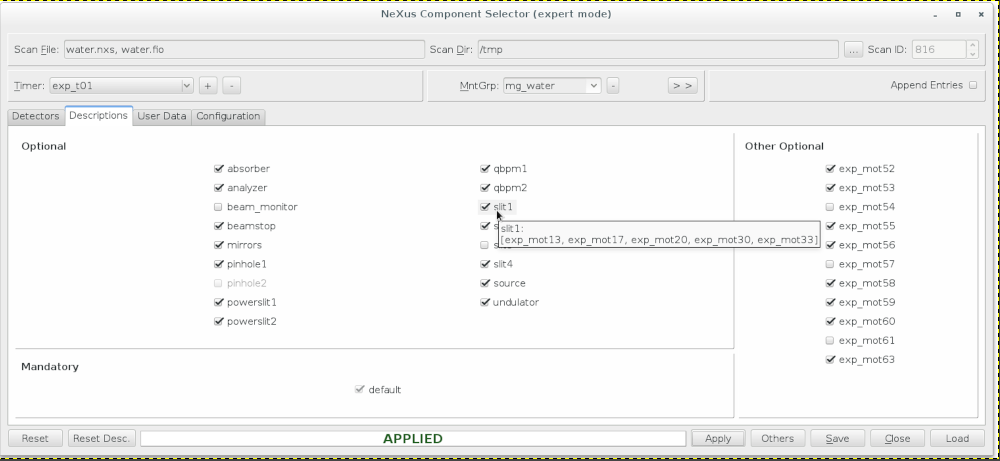Screen dimensions: 1000x461
Task: Click the 'Mandatory' section heading
Action: [50, 367]
